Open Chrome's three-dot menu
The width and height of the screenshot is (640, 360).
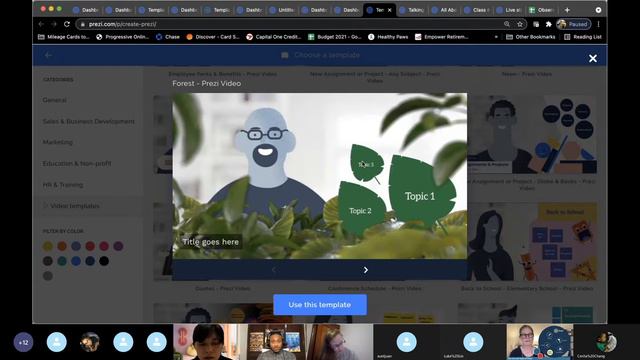pyautogui.click(x=598, y=24)
